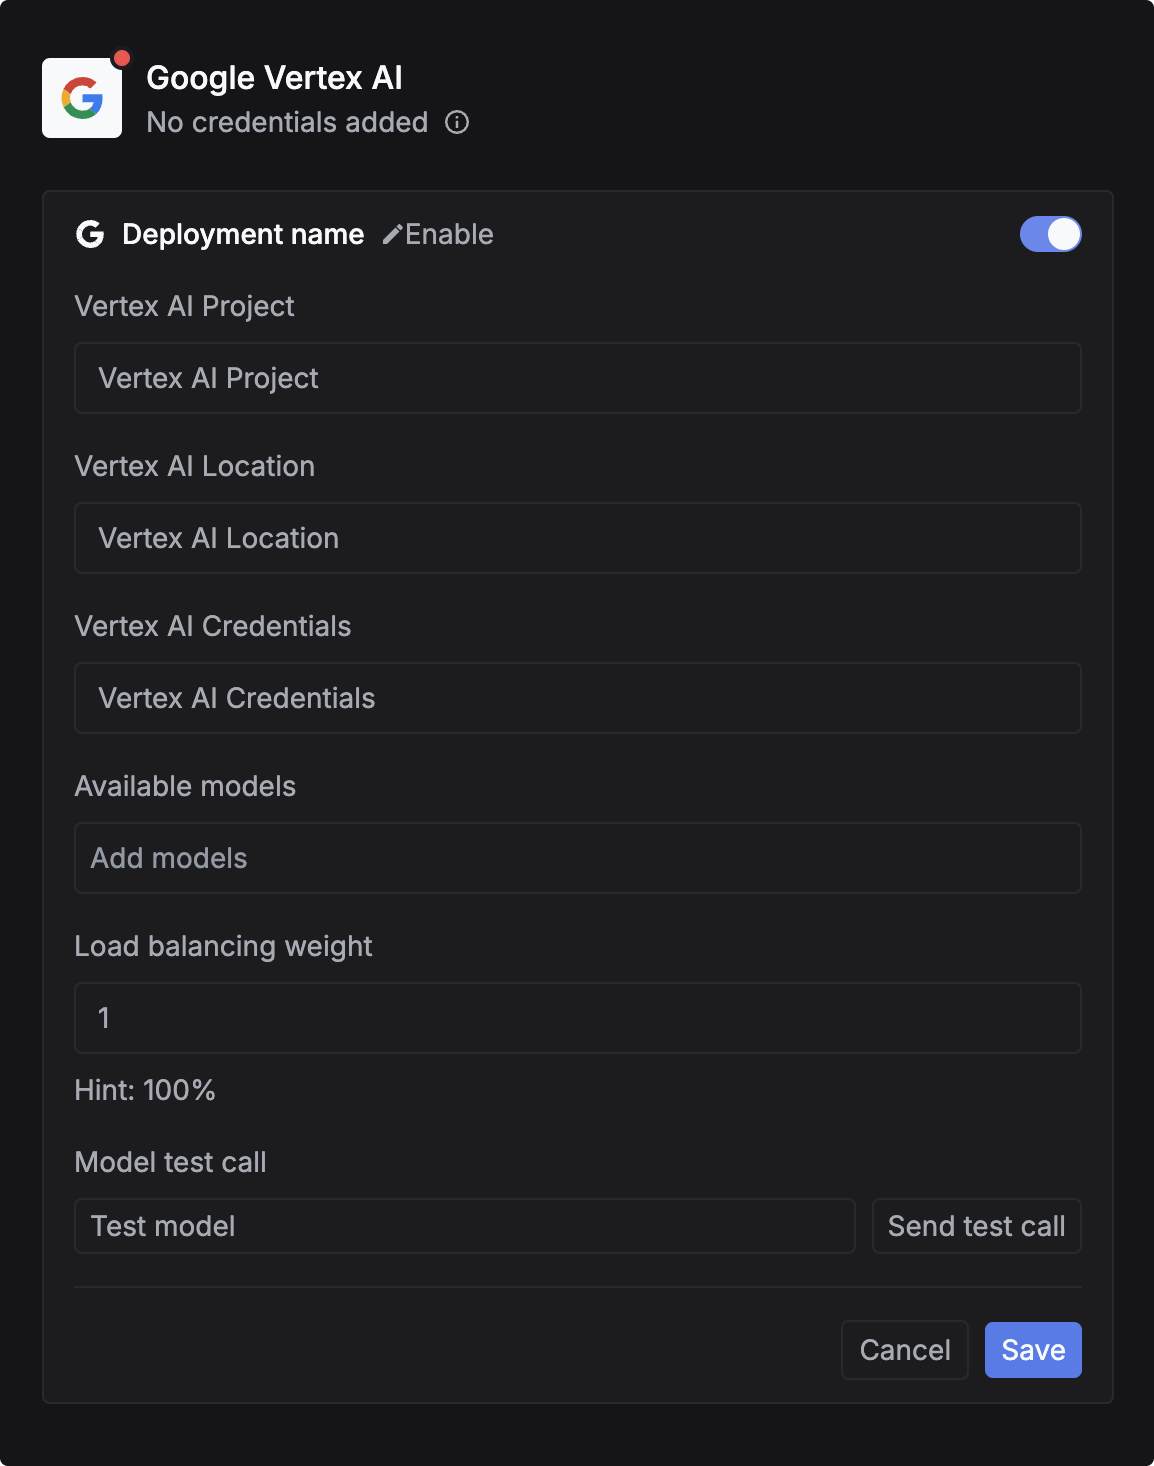Click Send test call
Viewport: 1154px width, 1466px height.
coord(976,1226)
